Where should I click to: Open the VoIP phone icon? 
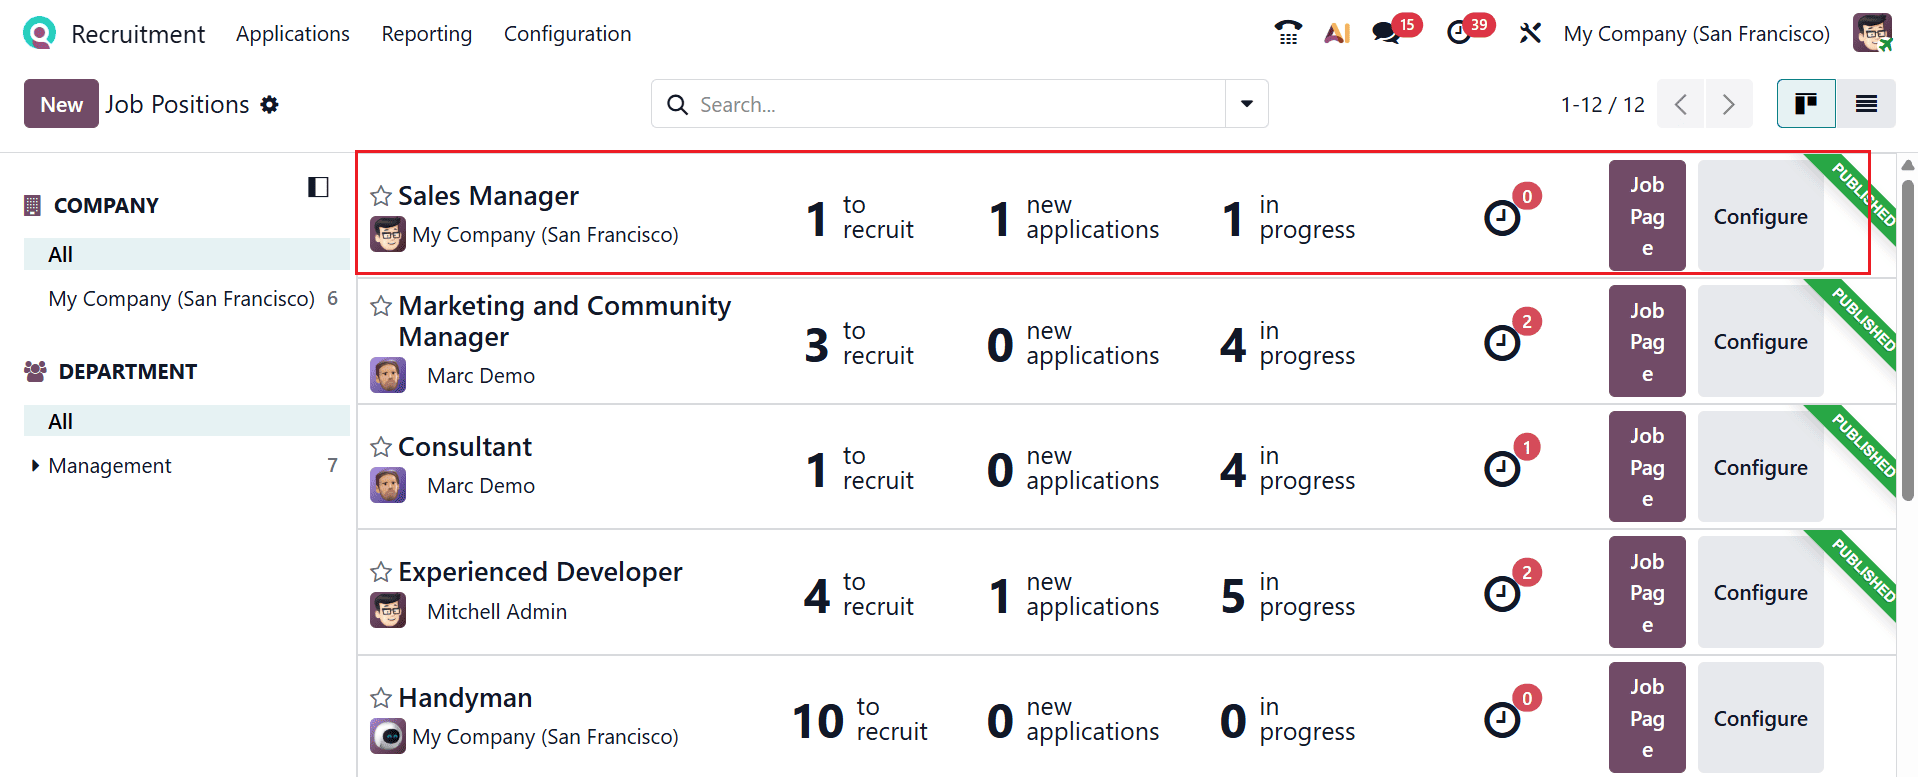click(1288, 33)
